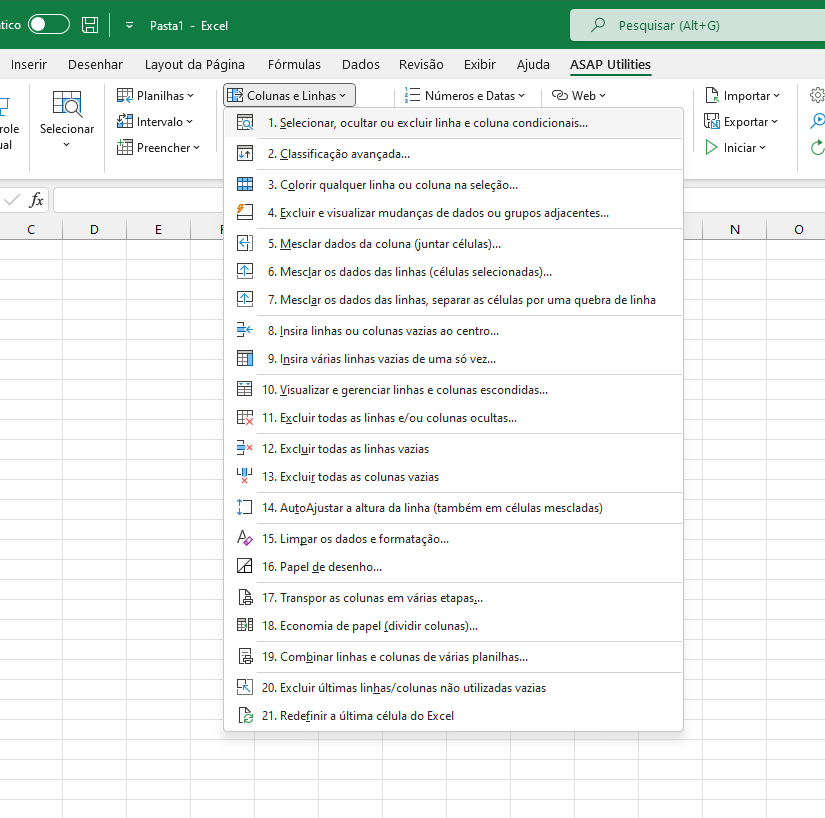Expand the Iniciar dropdown
Screen dimensions: 825x818
[x=736, y=148]
